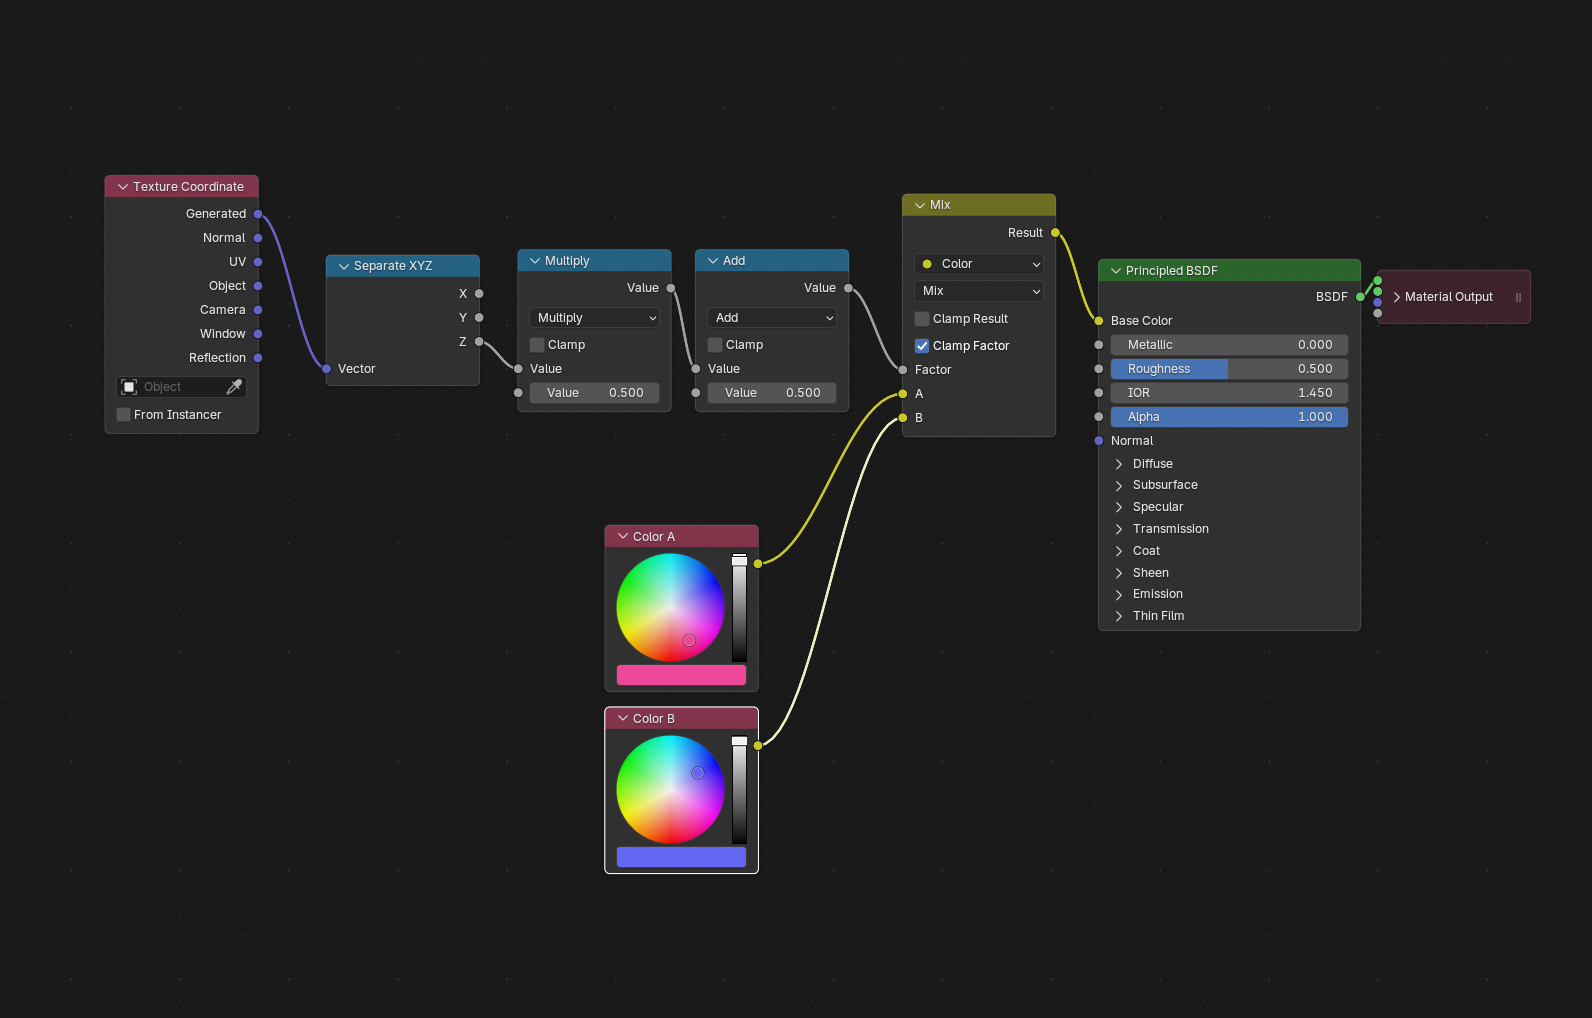Click the blue Color B swatch
The image size is (1592, 1018).
pyautogui.click(x=681, y=857)
